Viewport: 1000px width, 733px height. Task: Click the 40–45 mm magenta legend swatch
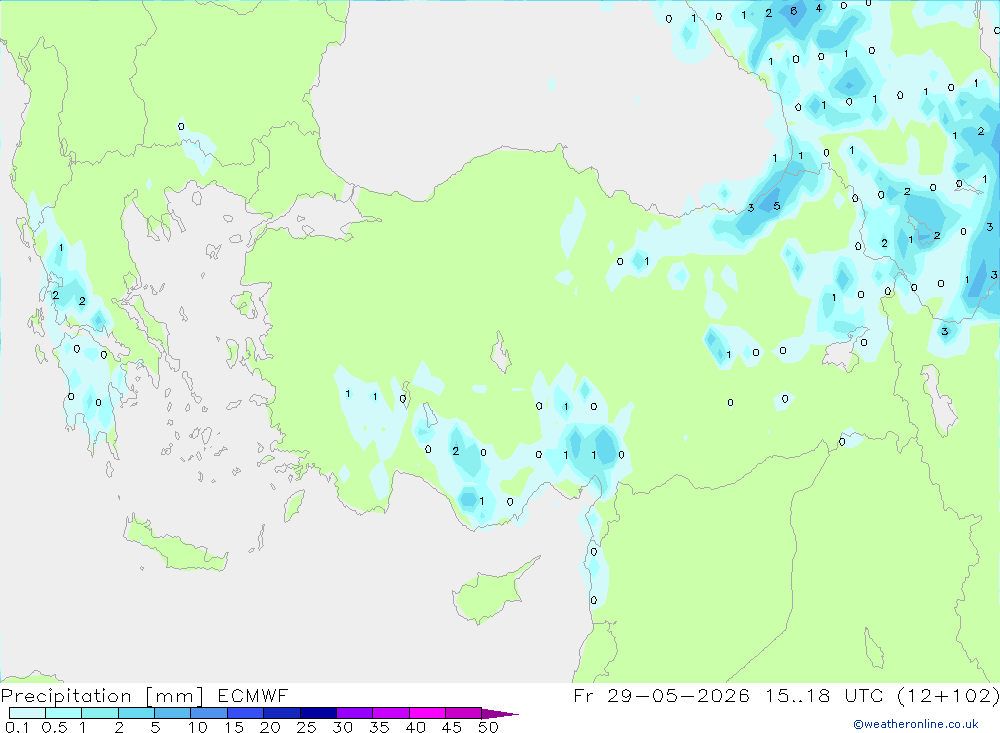(427, 713)
